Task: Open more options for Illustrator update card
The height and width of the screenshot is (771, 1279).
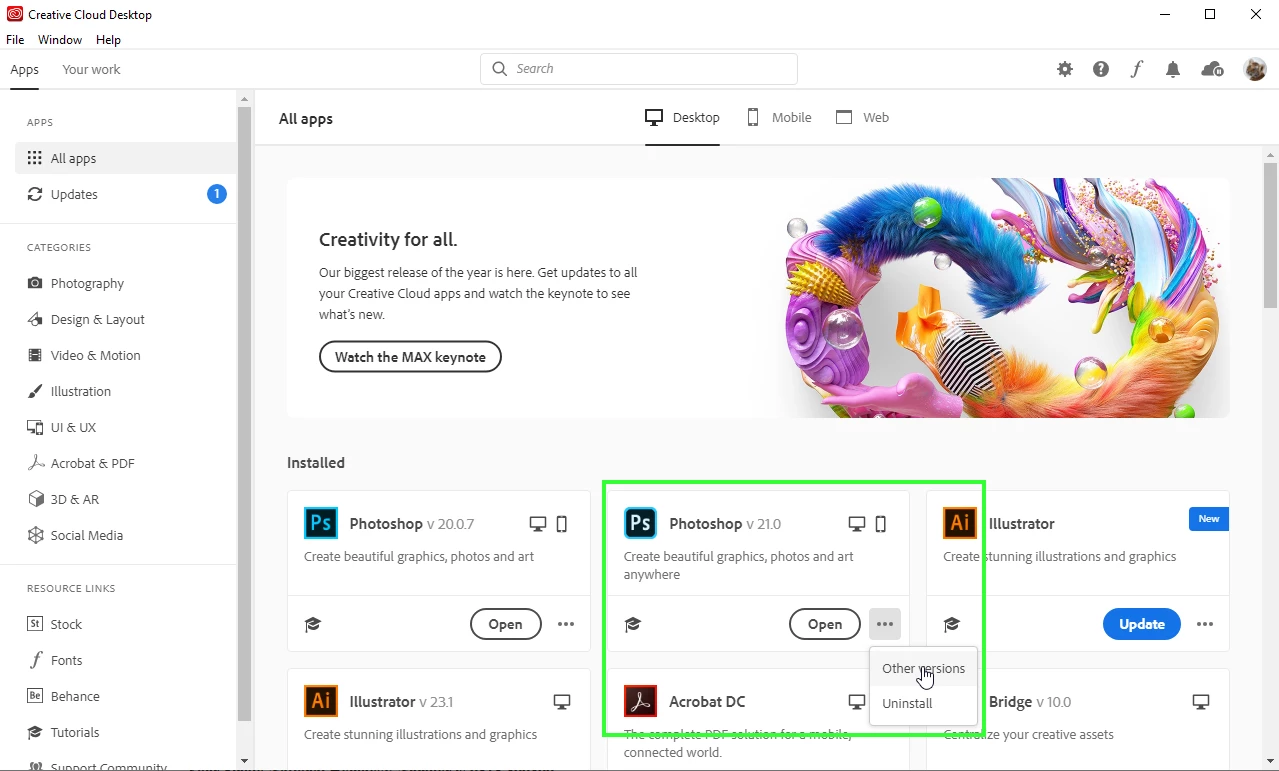Action: [1205, 624]
